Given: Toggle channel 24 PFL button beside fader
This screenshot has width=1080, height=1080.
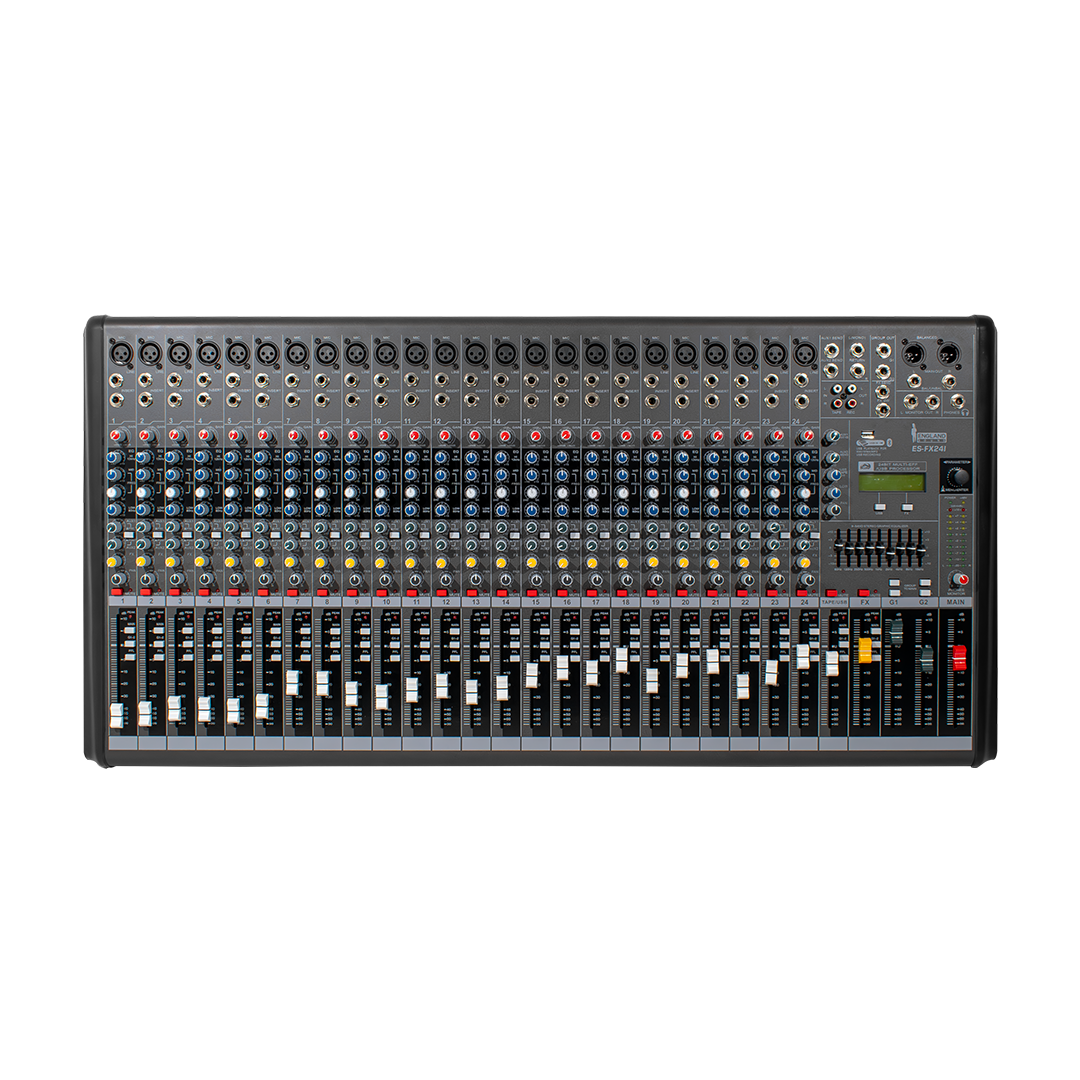Looking at the screenshot, I should [x=813, y=657].
